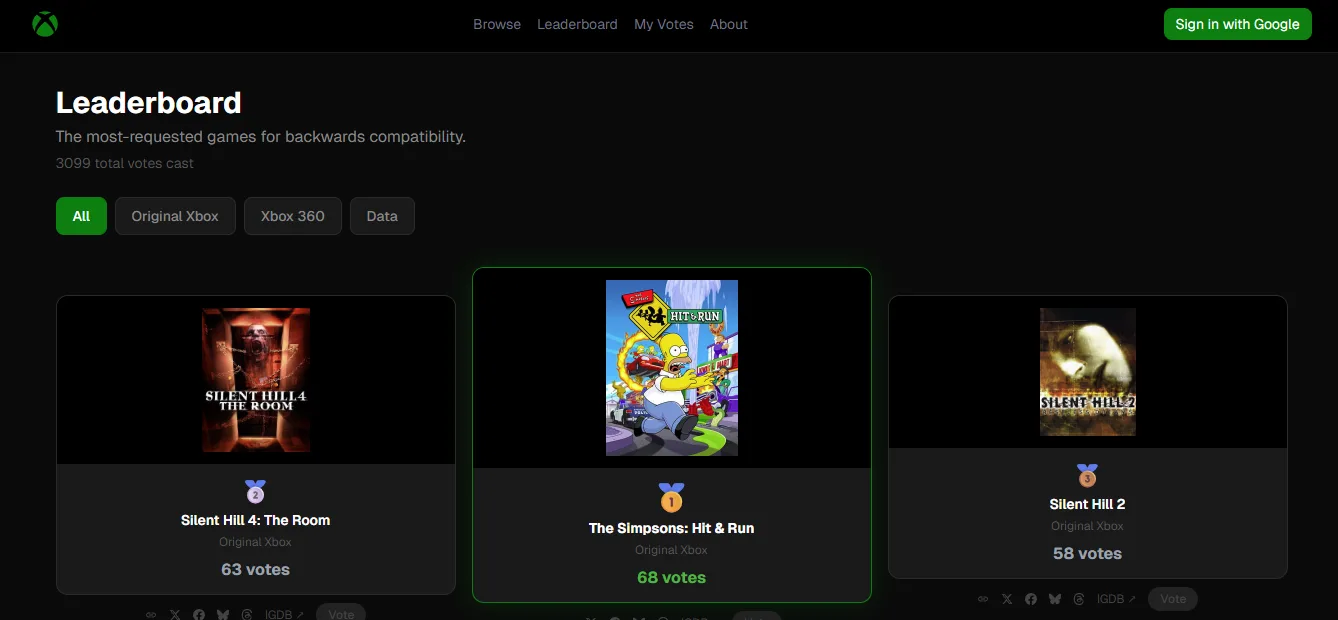This screenshot has width=1338, height=620.
Task: Share The Simpsons: Hit & Run on Facebook
Action: coord(614,618)
